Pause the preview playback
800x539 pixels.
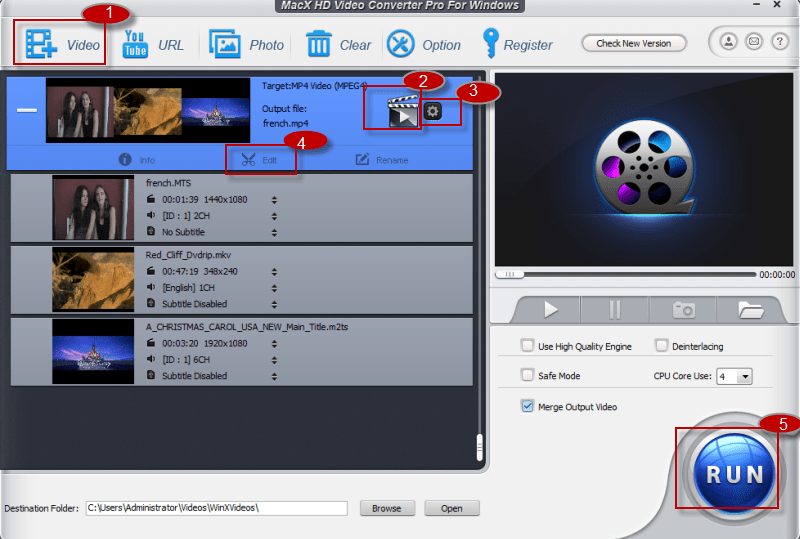click(x=615, y=310)
